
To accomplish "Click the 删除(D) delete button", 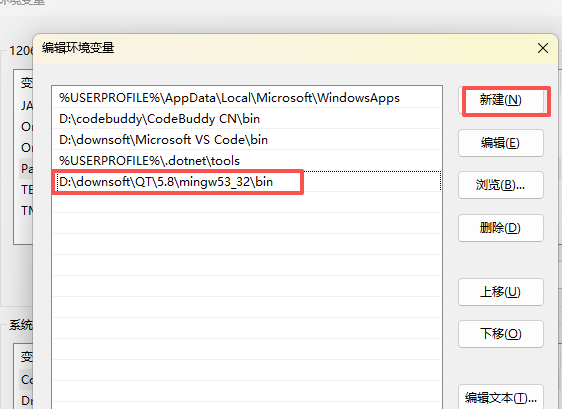I will pos(501,228).
